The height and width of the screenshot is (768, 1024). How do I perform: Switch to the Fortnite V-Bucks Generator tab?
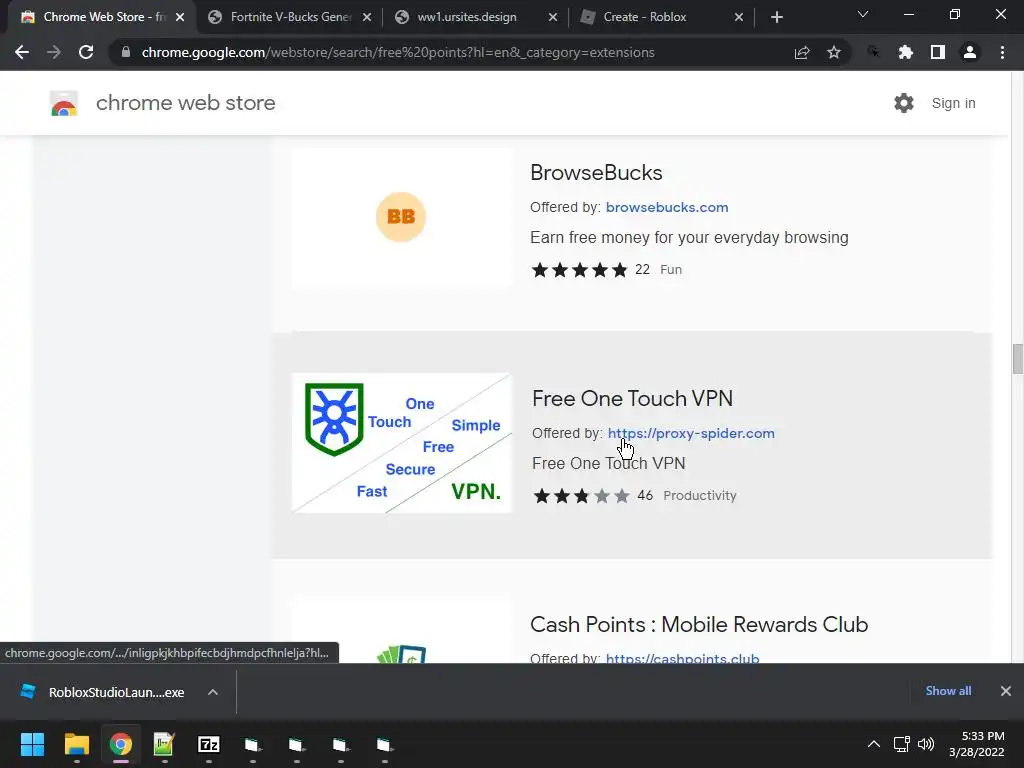coord(291,17)
